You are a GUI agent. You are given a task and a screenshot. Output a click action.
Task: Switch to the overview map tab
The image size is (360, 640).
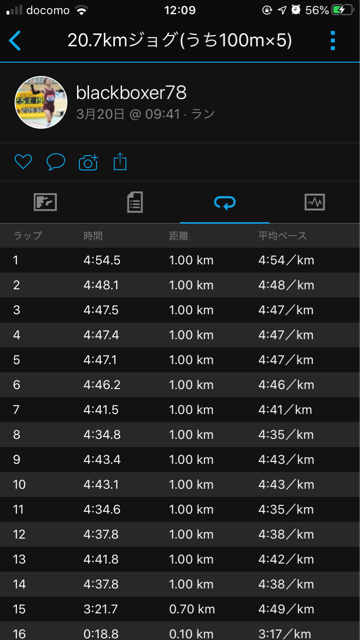point(45,202)
